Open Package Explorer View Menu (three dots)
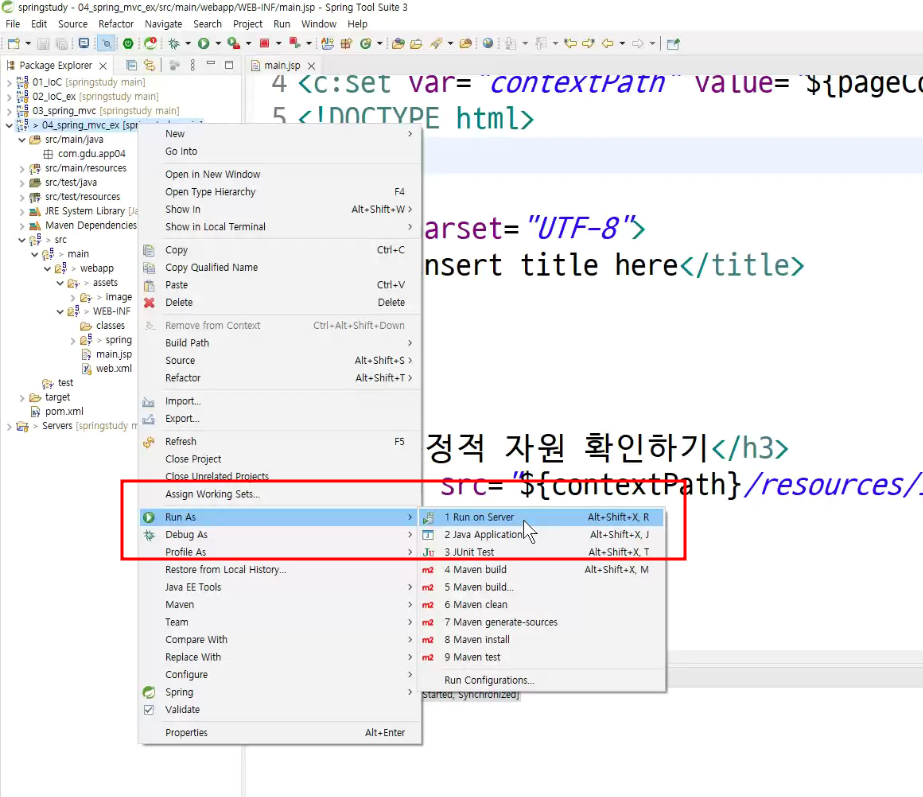Viewport: 923px width, 797px height. 192,65
